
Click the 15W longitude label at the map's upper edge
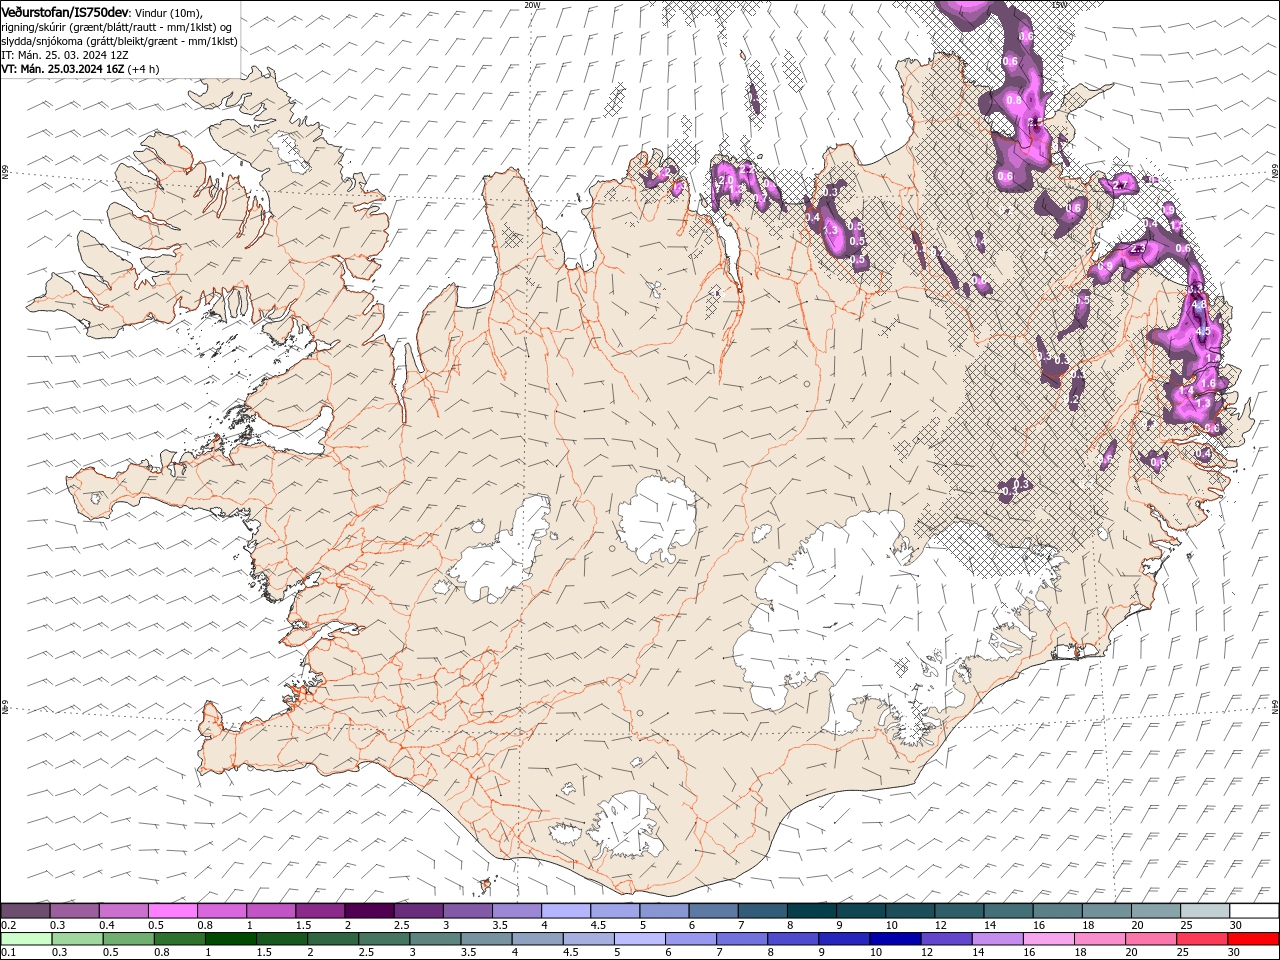1059,4
